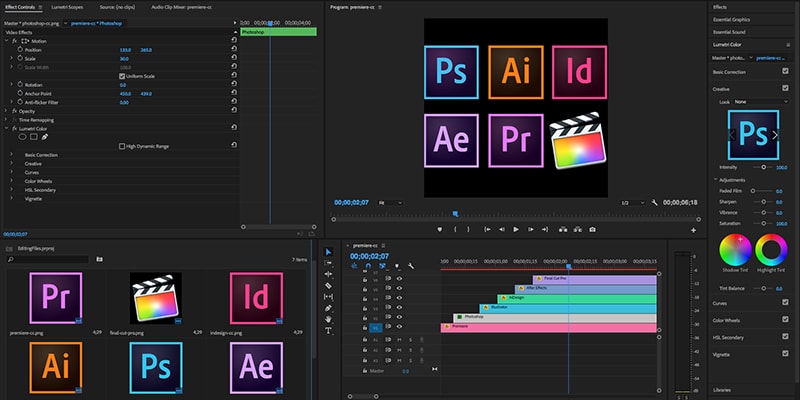
Task: Mute audio track A1
Action: [x=399, y=339]
